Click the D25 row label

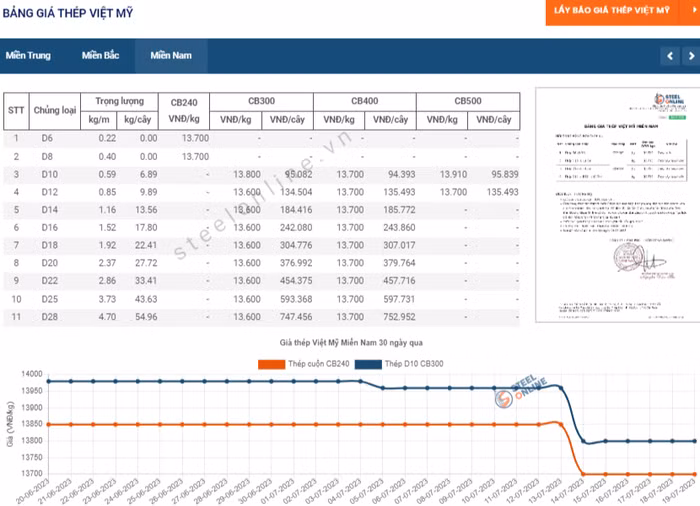(x=50, y=299)
